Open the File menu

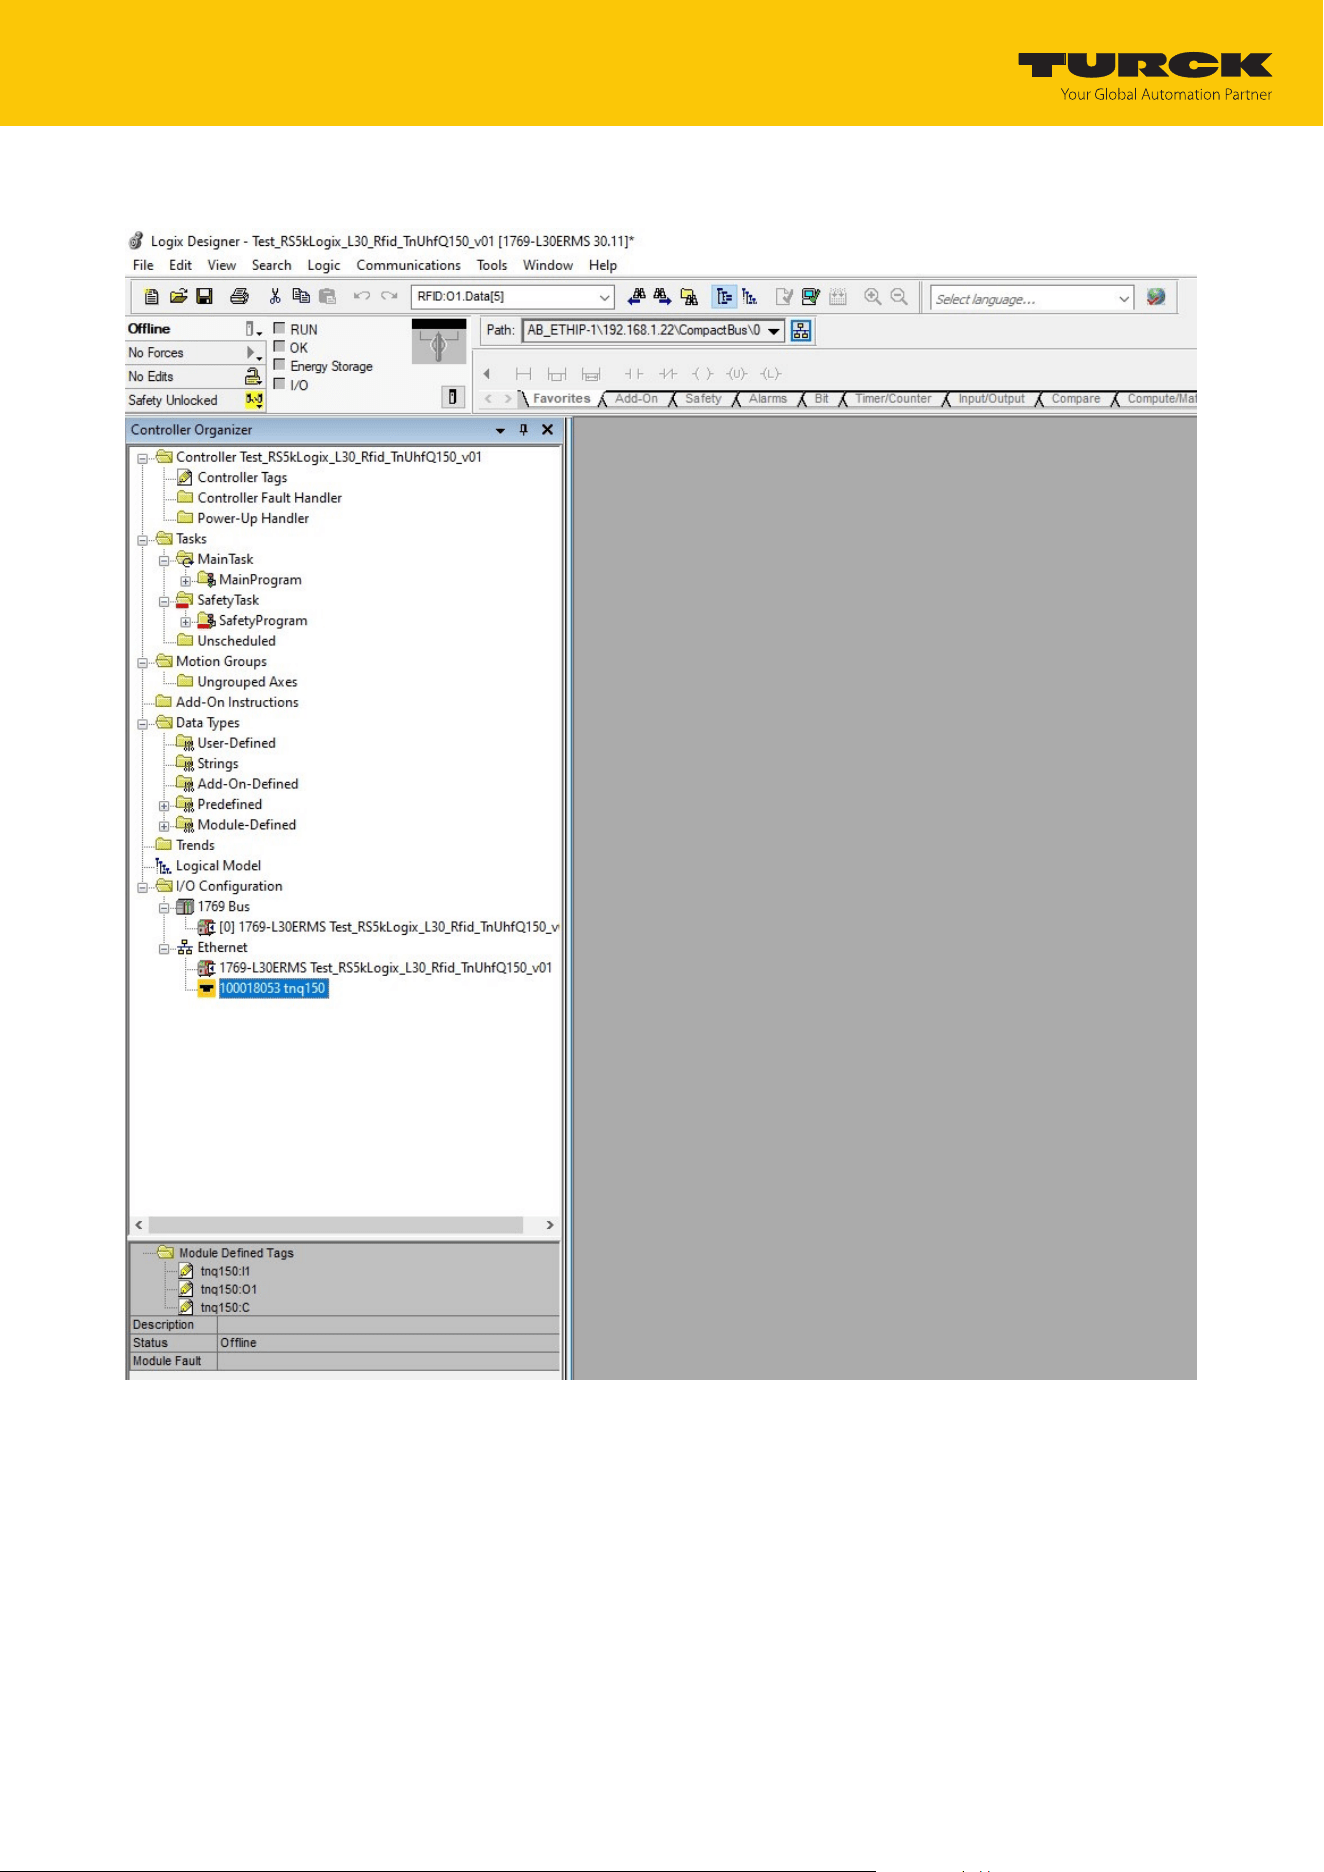(143, 265)
